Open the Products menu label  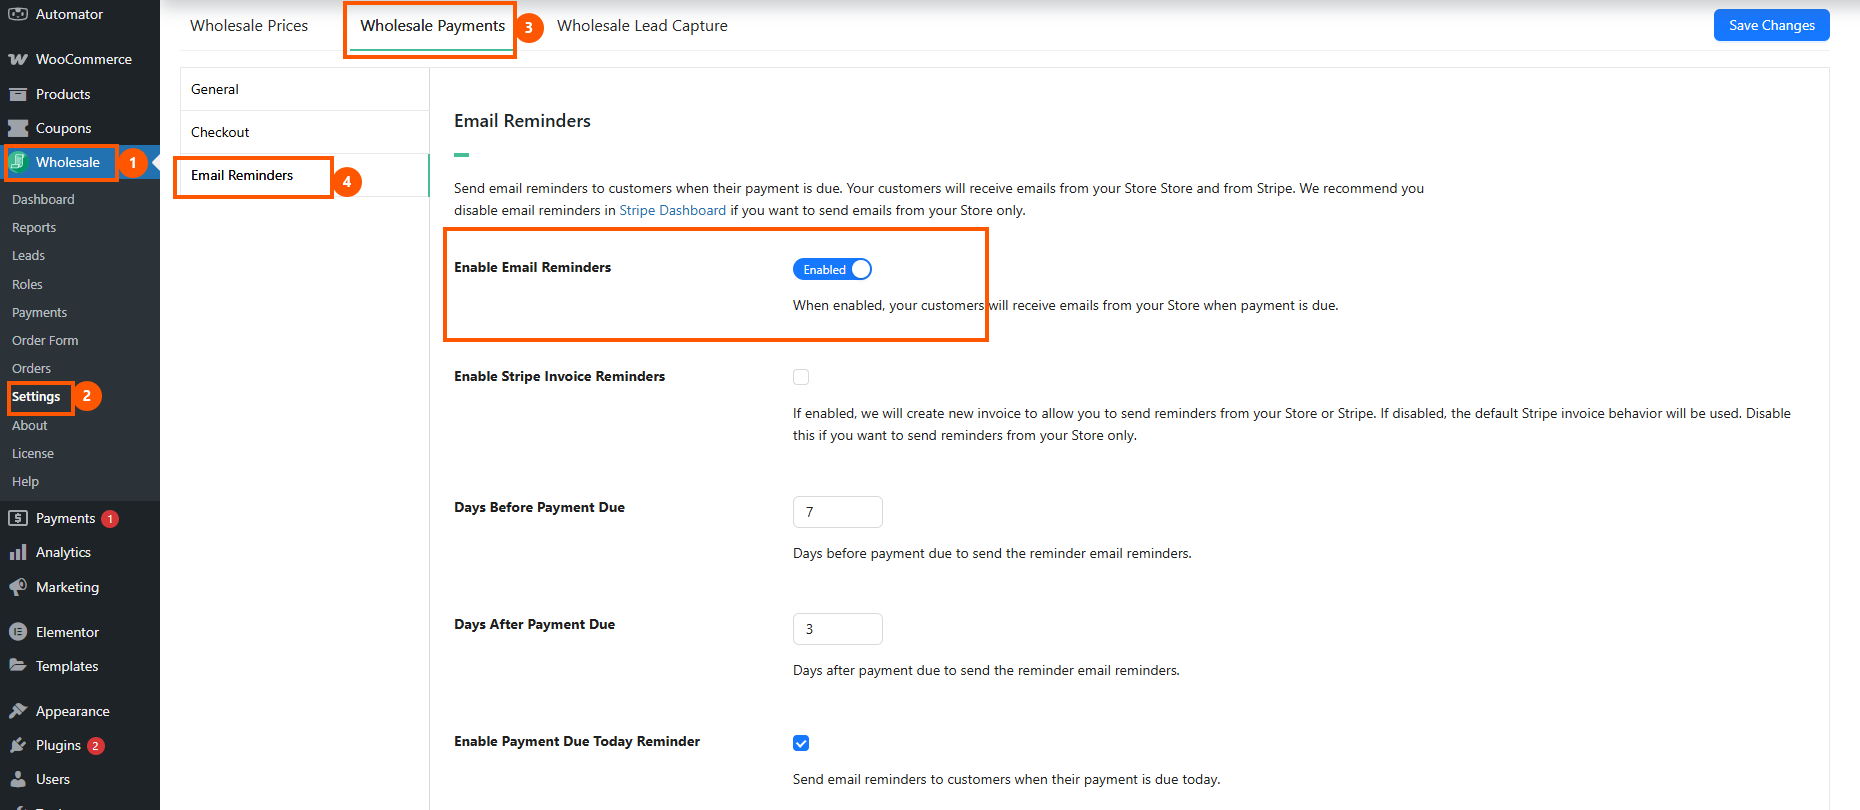(63, 94)
